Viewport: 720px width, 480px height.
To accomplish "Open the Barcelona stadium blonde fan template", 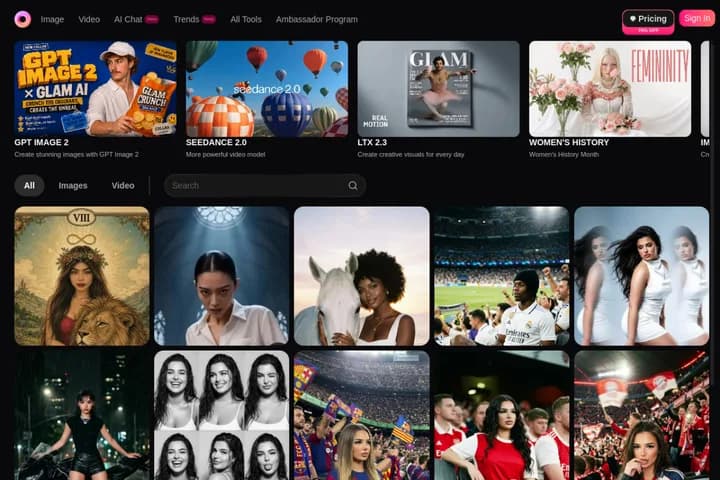I will pos(362,415).
